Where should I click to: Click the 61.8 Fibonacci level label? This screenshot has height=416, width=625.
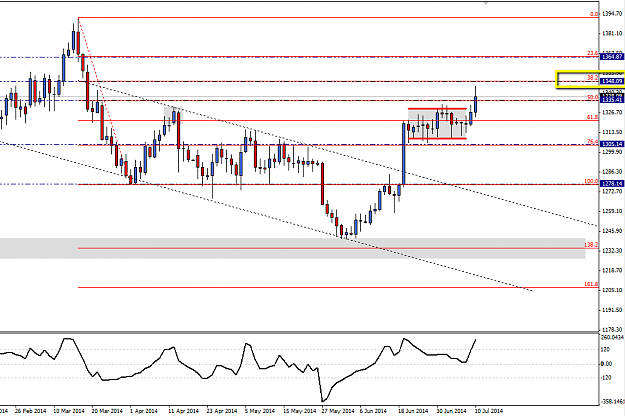point(592,117)
